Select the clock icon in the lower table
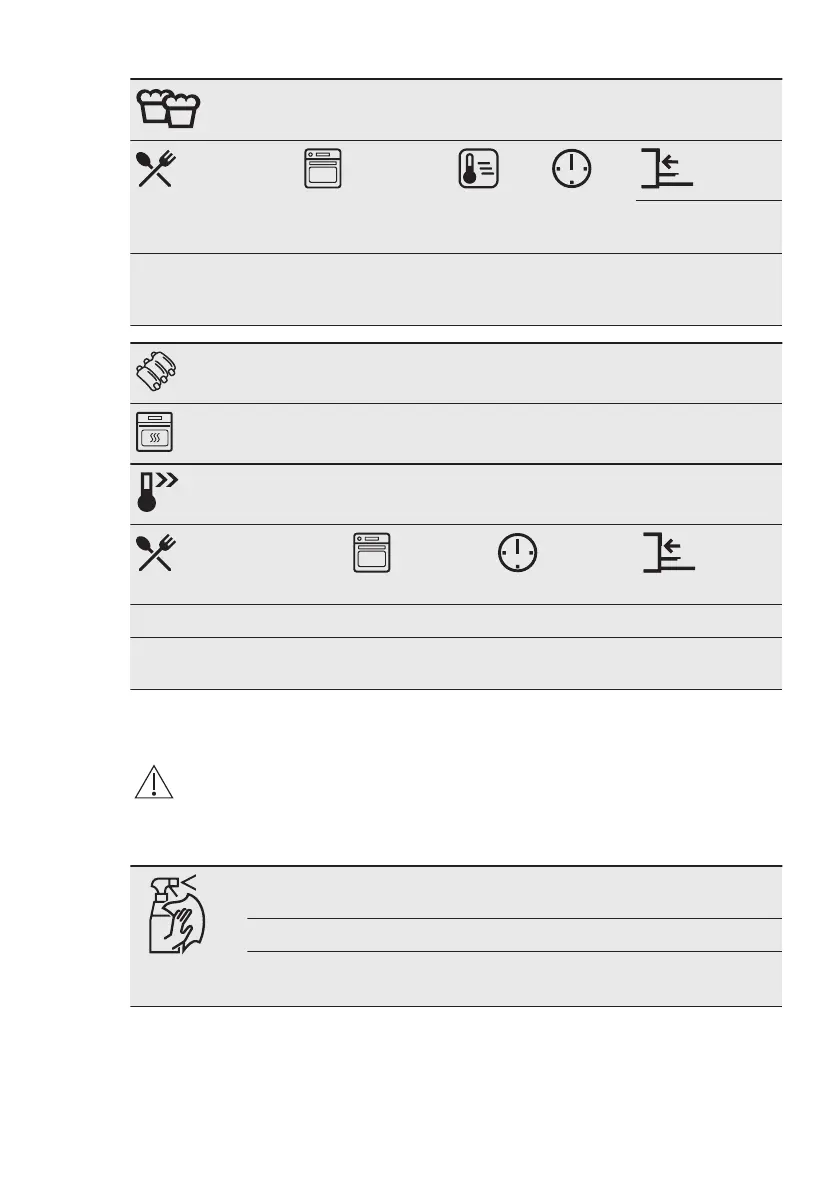Image resolution: width=839 pixels, height=1191 pixels. [x=518, y=552]
